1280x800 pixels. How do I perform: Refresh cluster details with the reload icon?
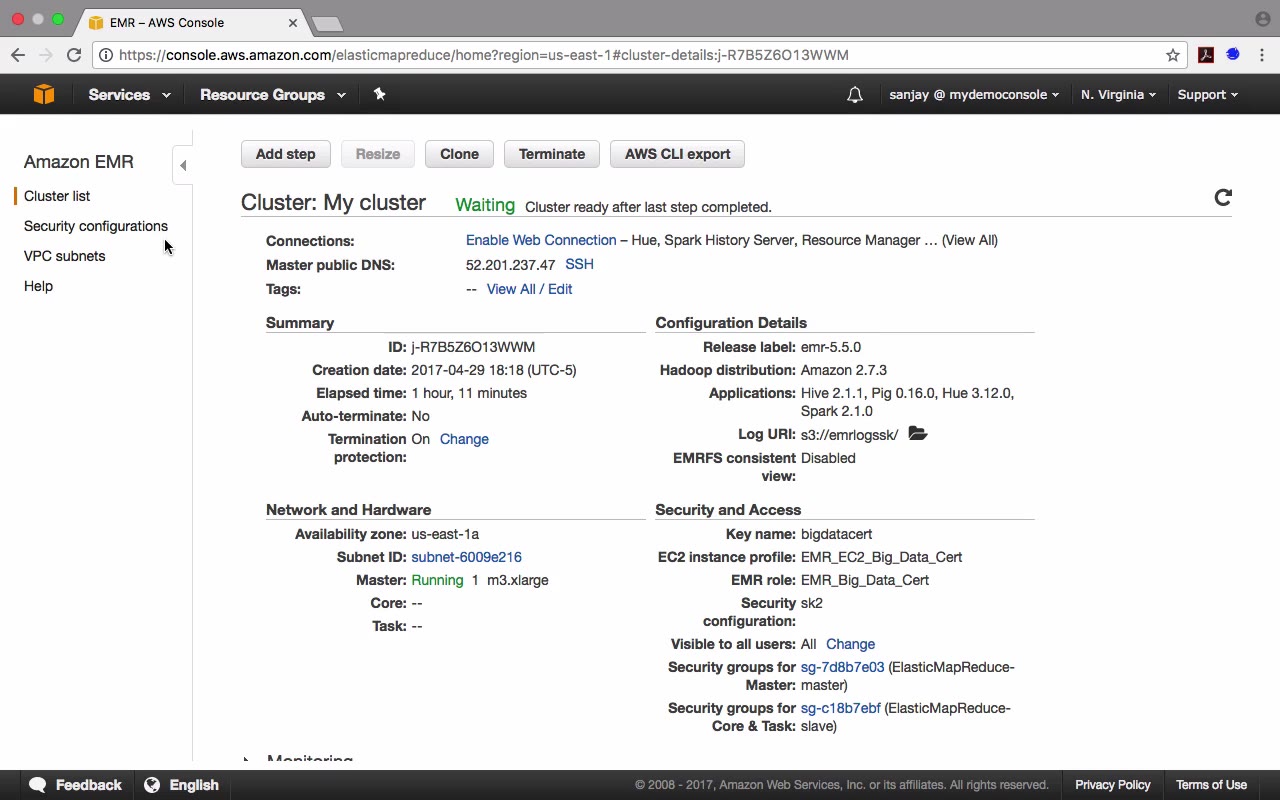click(1223, 197)
